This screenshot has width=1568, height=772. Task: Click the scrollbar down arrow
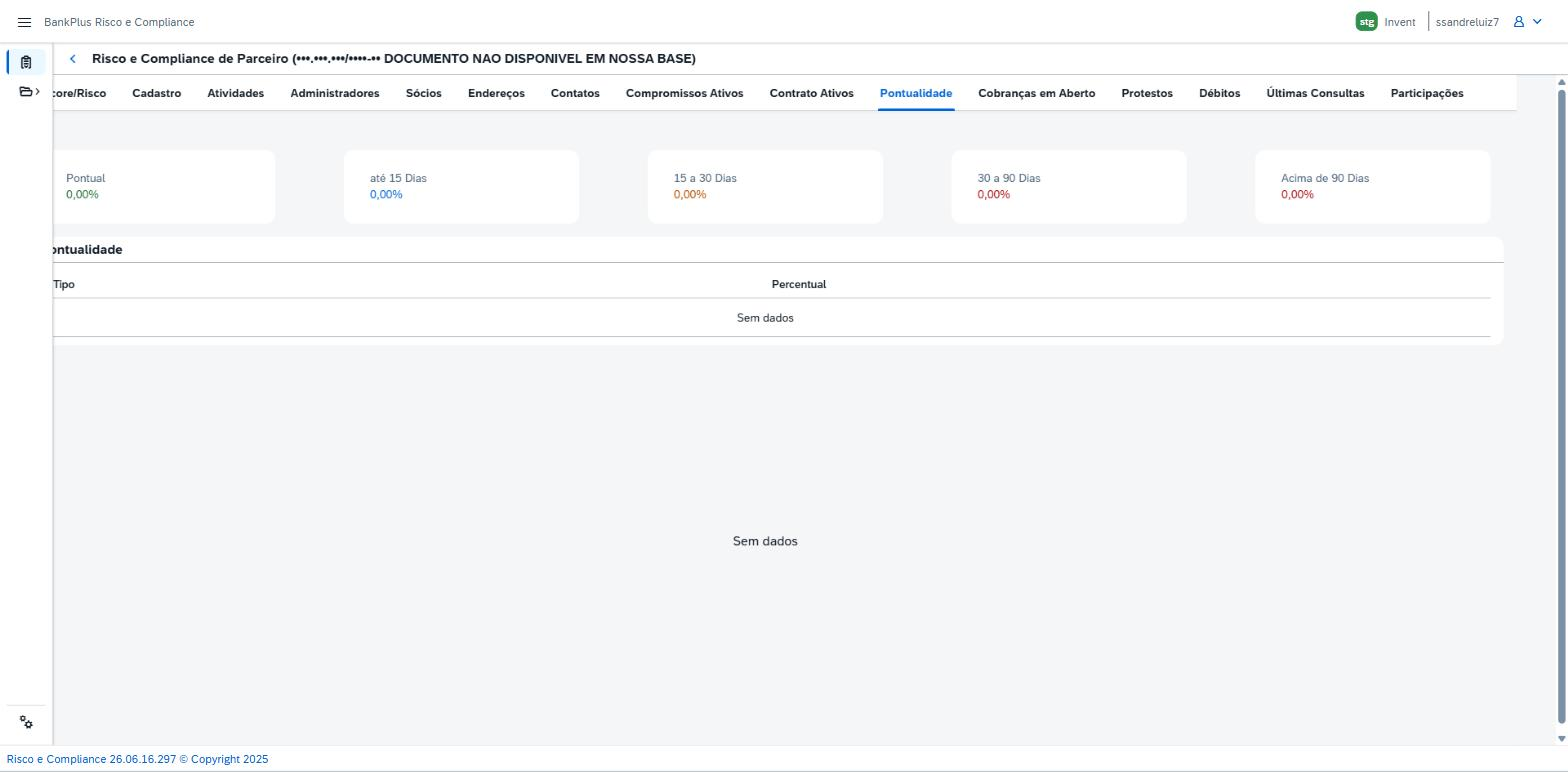(x=1562, y=739)
